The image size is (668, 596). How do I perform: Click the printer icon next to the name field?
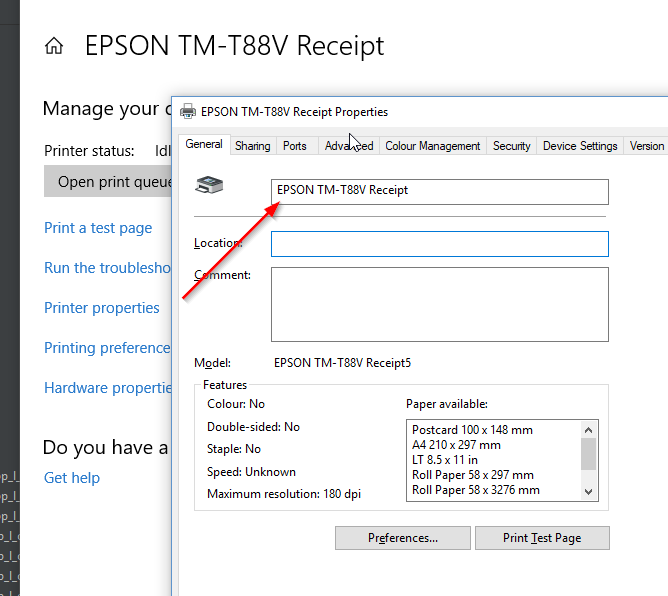(209, 185)
